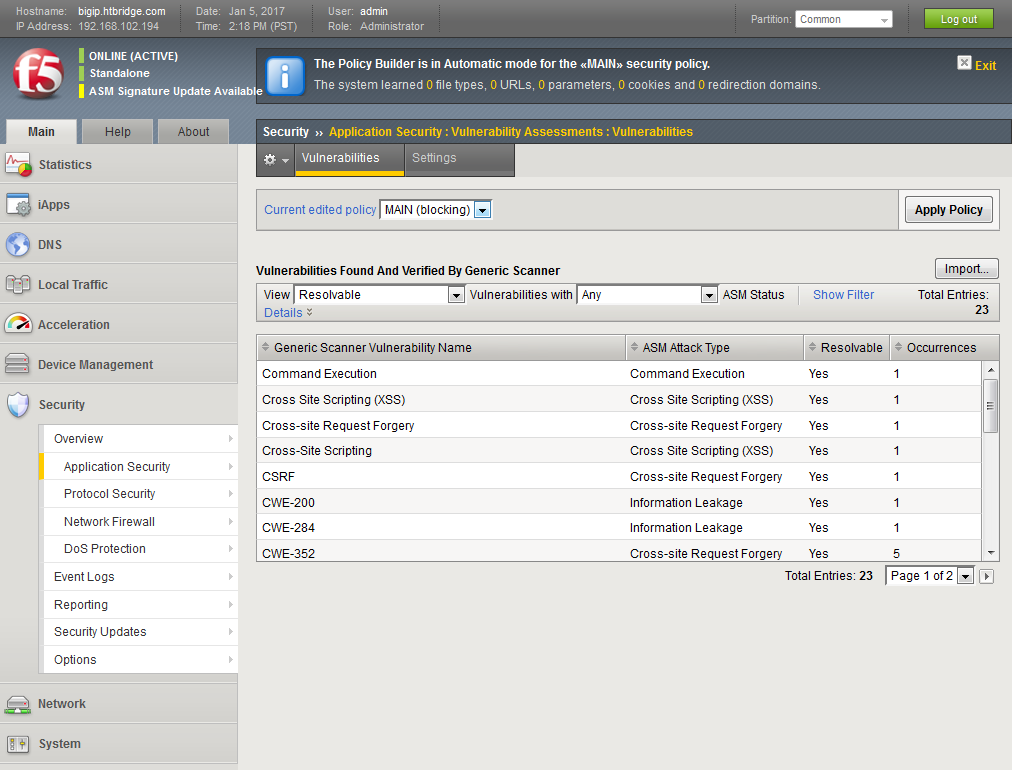Click the iApps gear window icon

(x=19, y=205)
